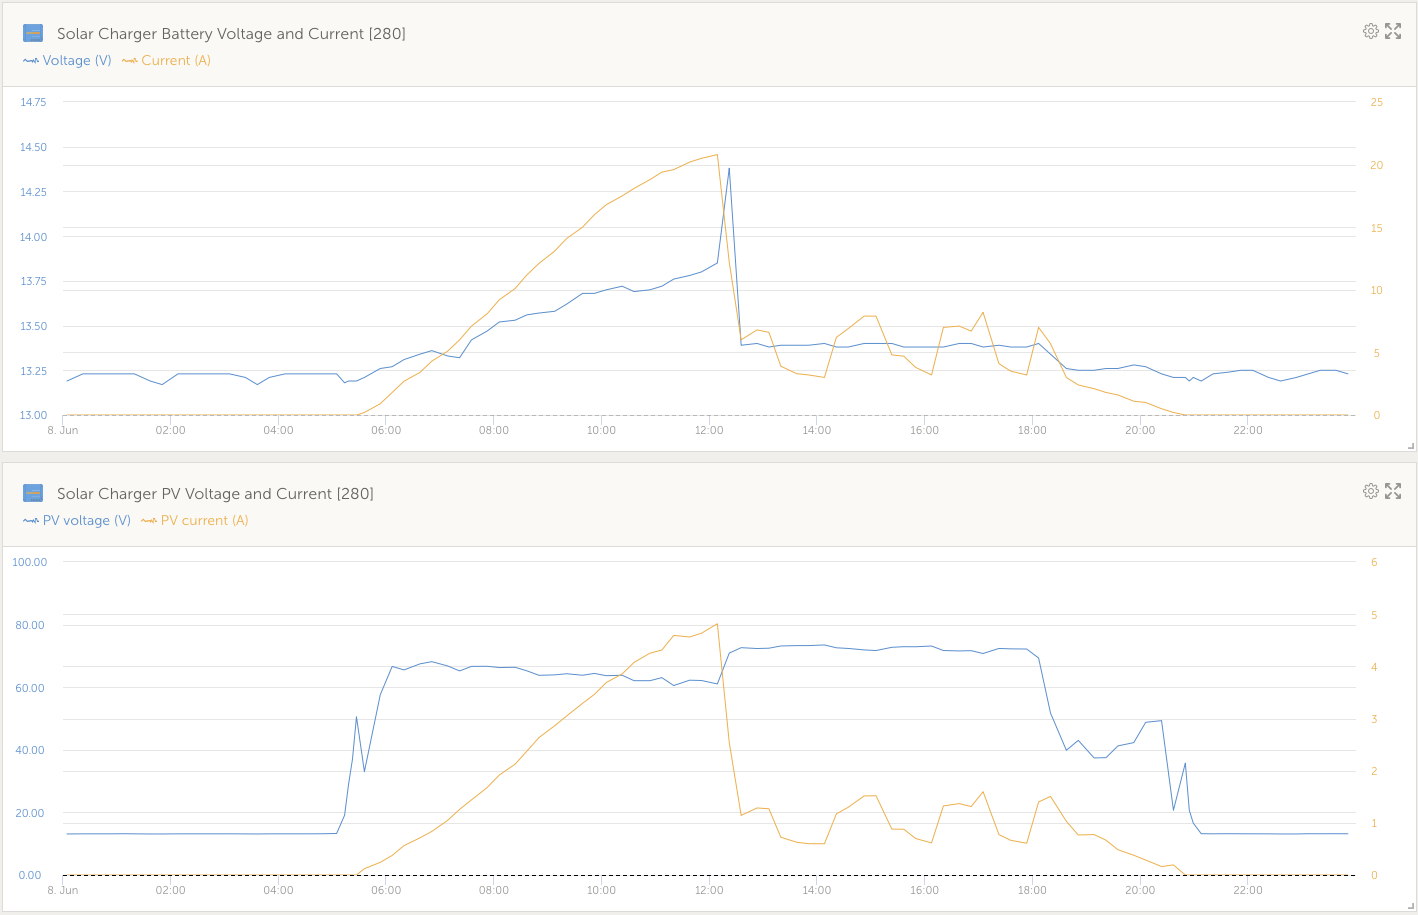Screen dimensions: 1418x915
Task: Click the battery voltage spike peak after 12:00
Action: [729, 169]
